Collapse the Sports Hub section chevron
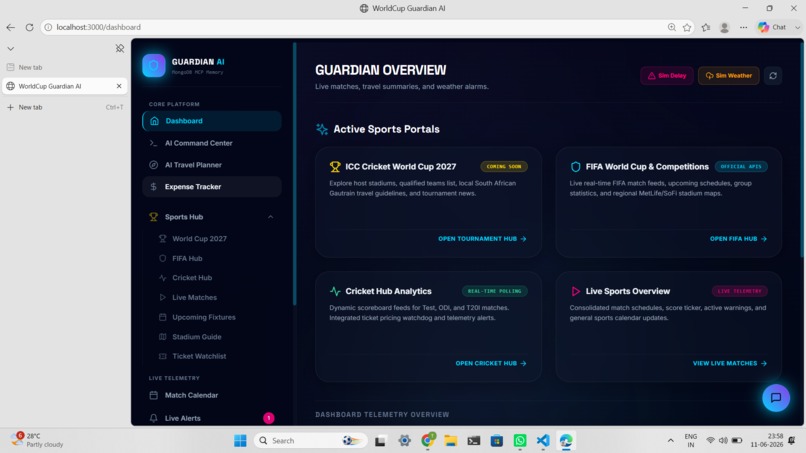Image resolution: width=806 pixels, height=453 pixels. point(270,217)
